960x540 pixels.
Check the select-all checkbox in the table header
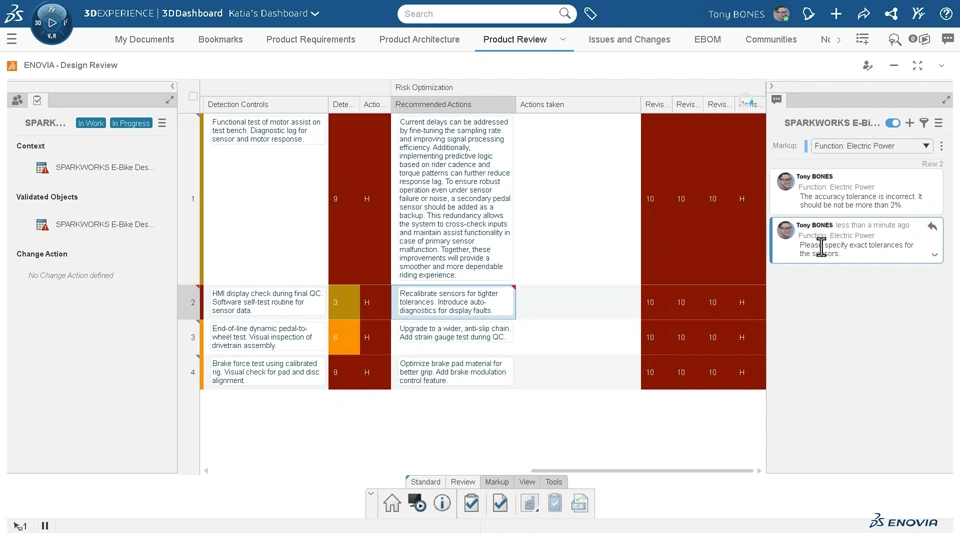pos(193,97)
